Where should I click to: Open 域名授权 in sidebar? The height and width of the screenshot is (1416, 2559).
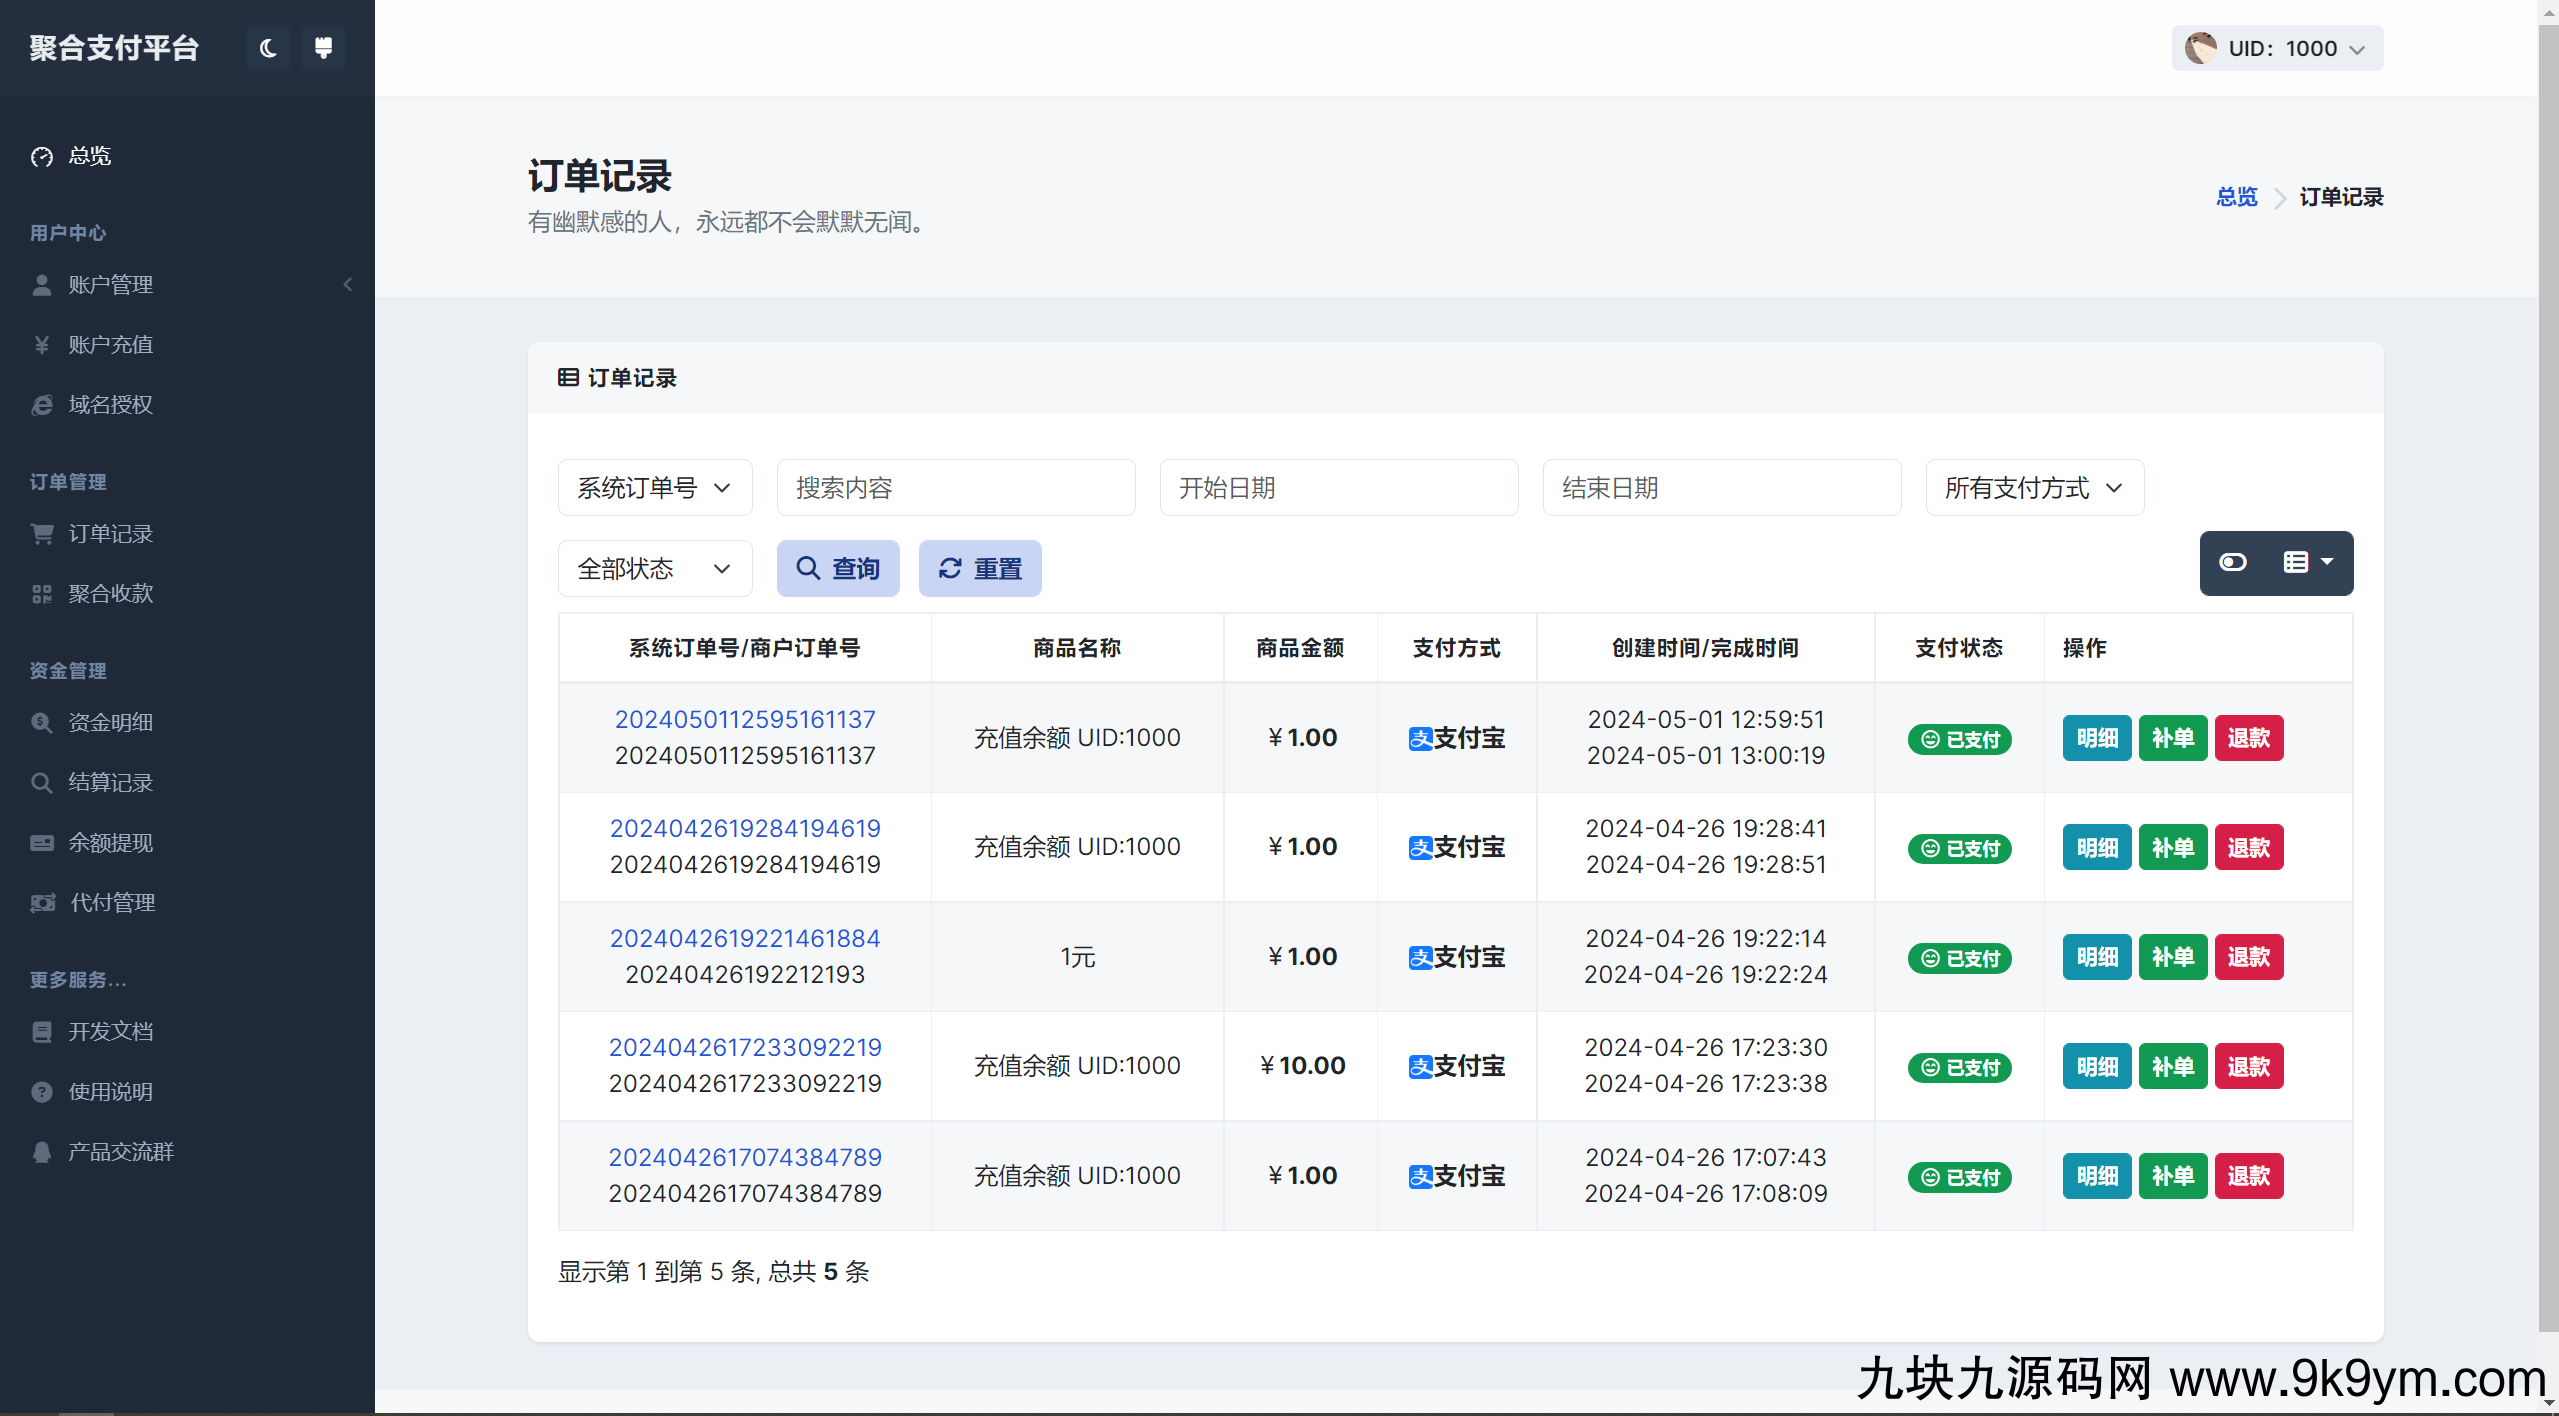[x=110, y=405]
